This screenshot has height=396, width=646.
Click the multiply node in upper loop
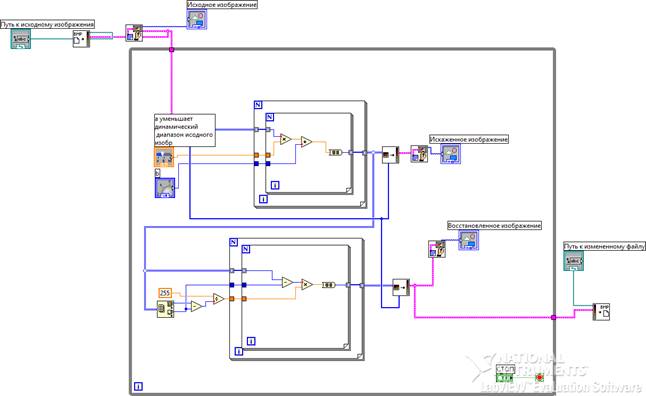pyautogui.click(x=285, y=139)
